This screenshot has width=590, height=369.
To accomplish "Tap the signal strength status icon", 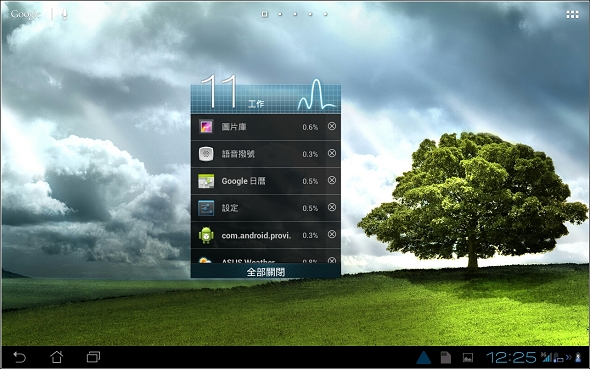I will click(x=546, y=357).
